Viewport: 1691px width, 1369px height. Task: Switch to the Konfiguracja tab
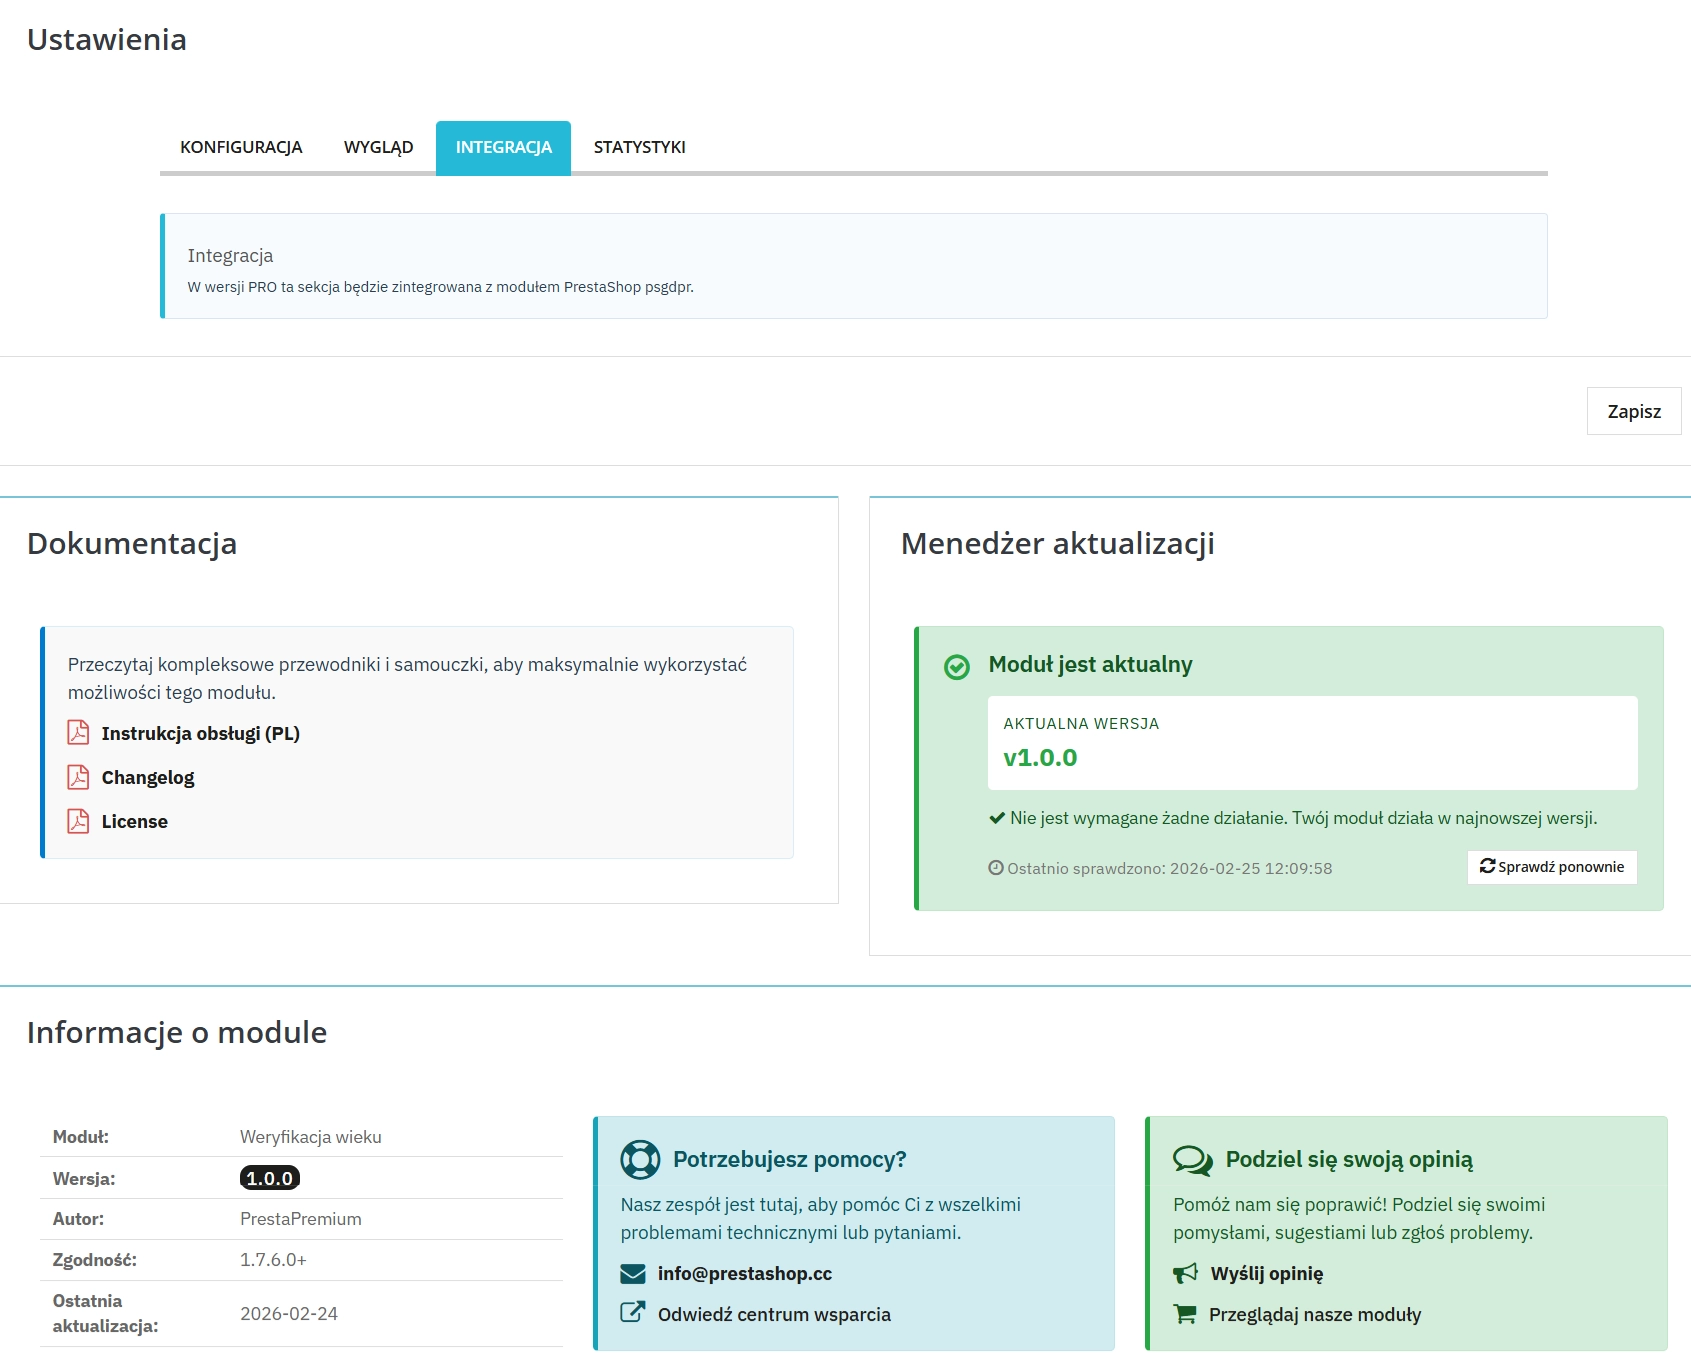[241, 147]
